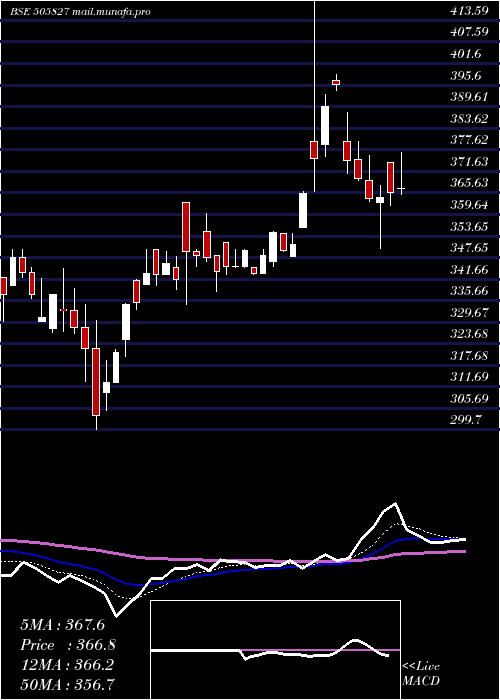Select the 389.61 price axis label
Screen dimensions: 500x700
pyautogui.click(x=469, y=97)
